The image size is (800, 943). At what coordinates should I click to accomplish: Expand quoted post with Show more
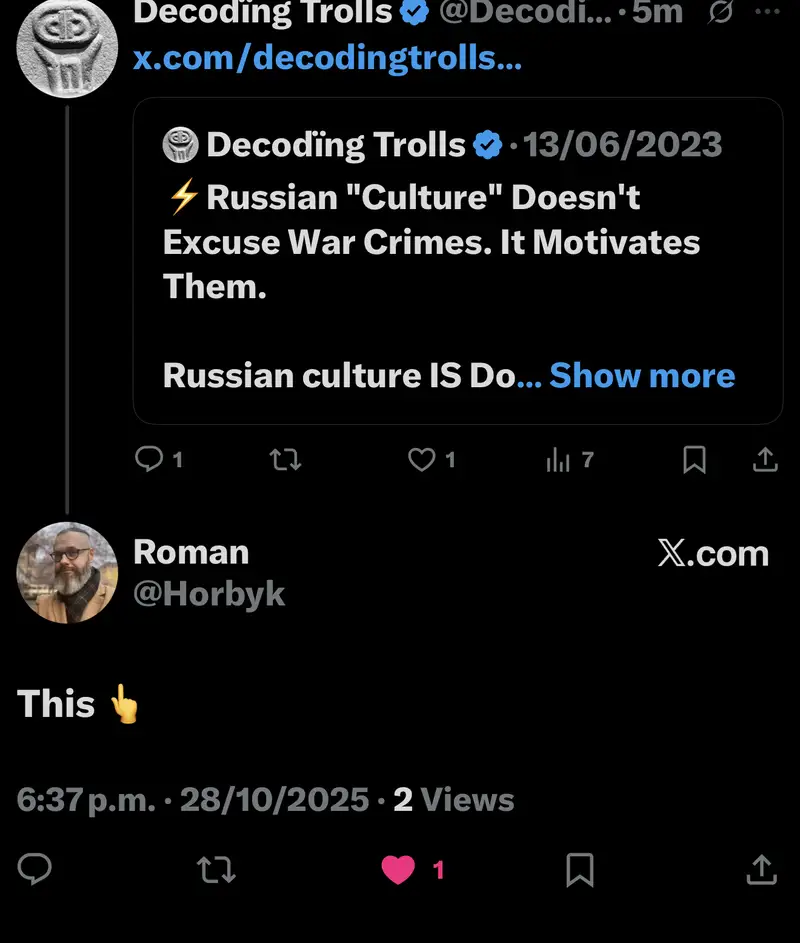tap(642, 376)
